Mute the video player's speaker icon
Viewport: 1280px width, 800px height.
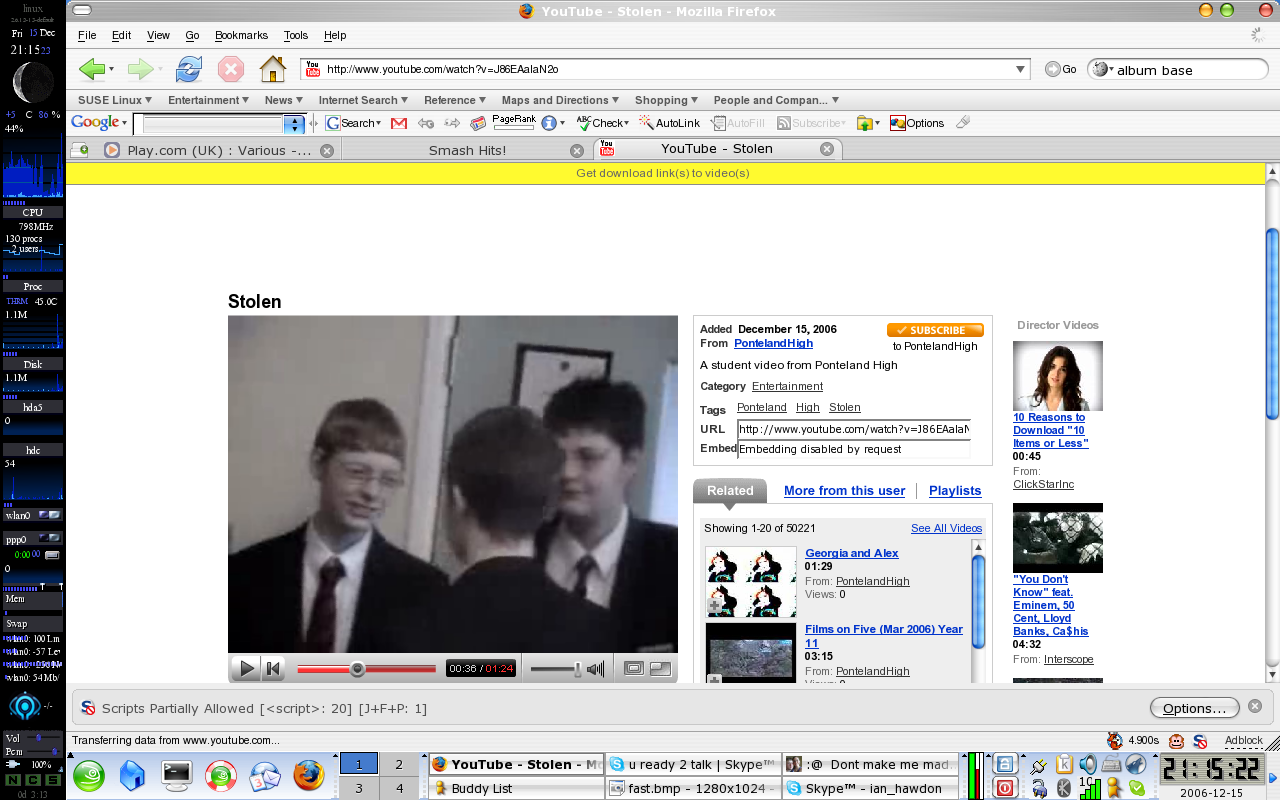(596, 669)
